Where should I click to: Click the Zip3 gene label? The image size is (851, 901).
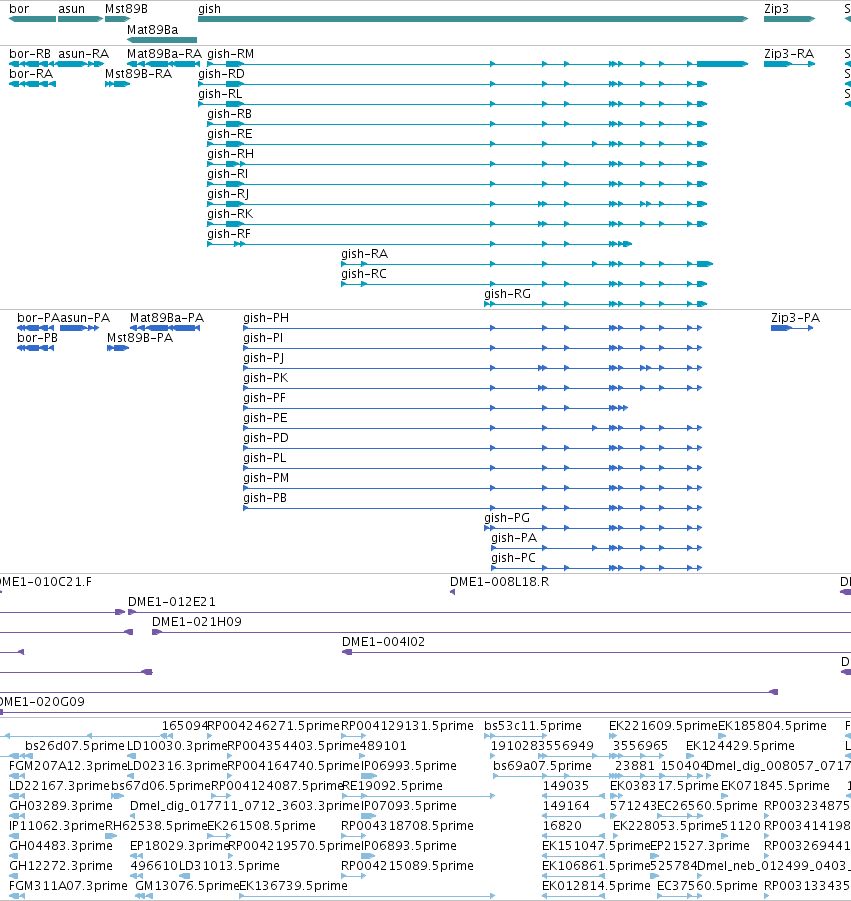coord(776,9)
